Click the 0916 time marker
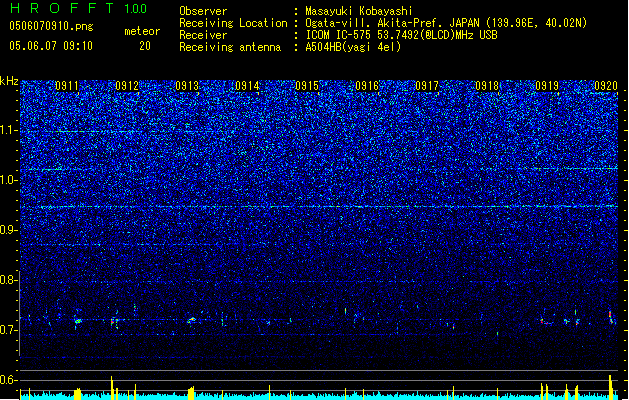The height and width of the screenshot is (400, 629). pyautogui.click(x=367, y=86)
